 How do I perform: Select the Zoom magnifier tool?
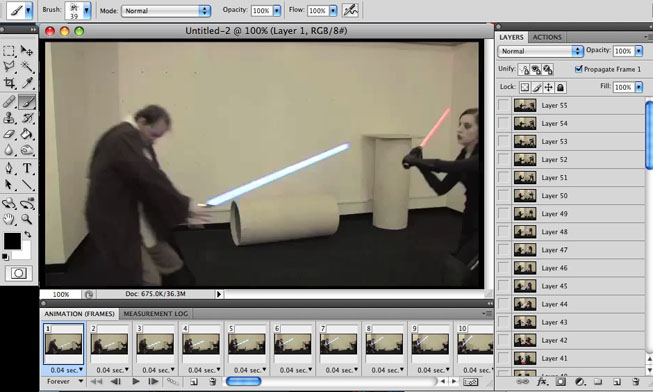27,219
